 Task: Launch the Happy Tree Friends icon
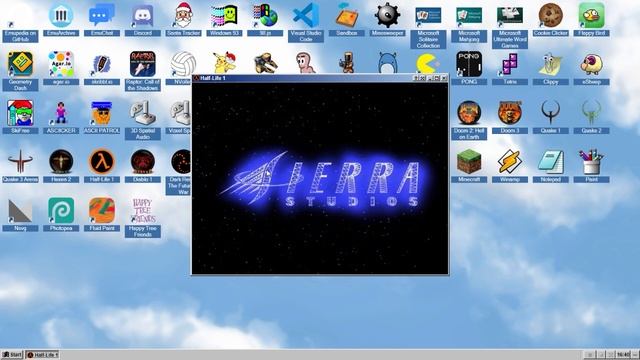pos(142,217)
